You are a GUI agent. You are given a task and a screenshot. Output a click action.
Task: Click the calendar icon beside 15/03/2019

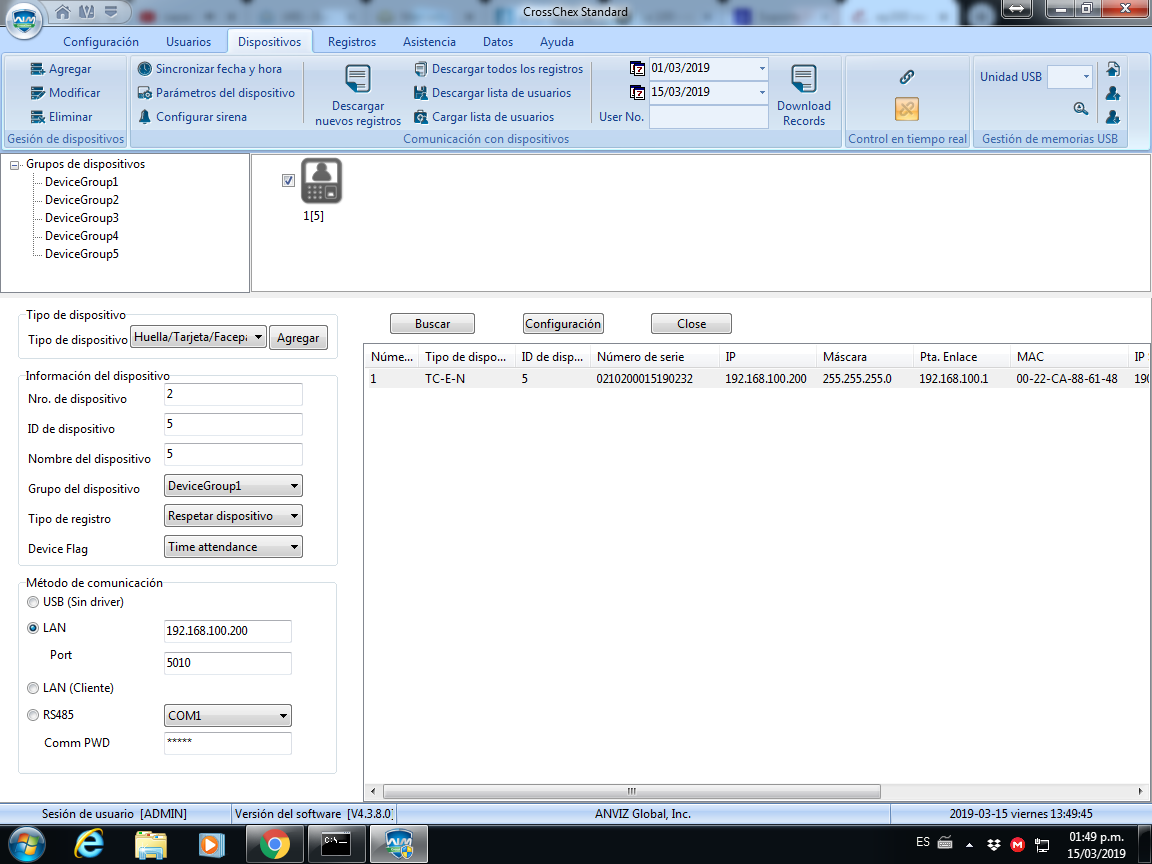click(637, 93)
